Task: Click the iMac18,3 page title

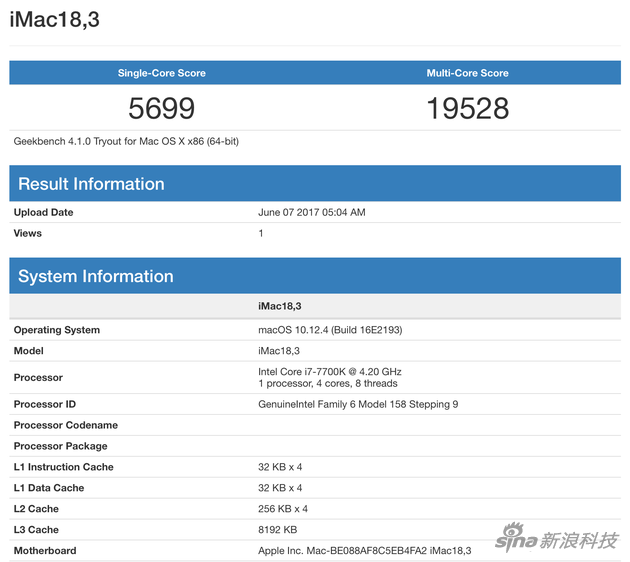Action: [x=55, y=19]
